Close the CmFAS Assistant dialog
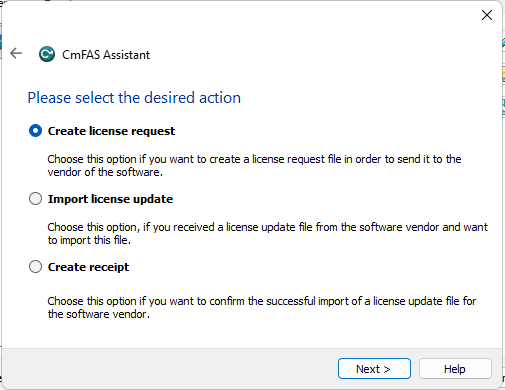This screenshot has height=390, width=505. tap(487, 15)
